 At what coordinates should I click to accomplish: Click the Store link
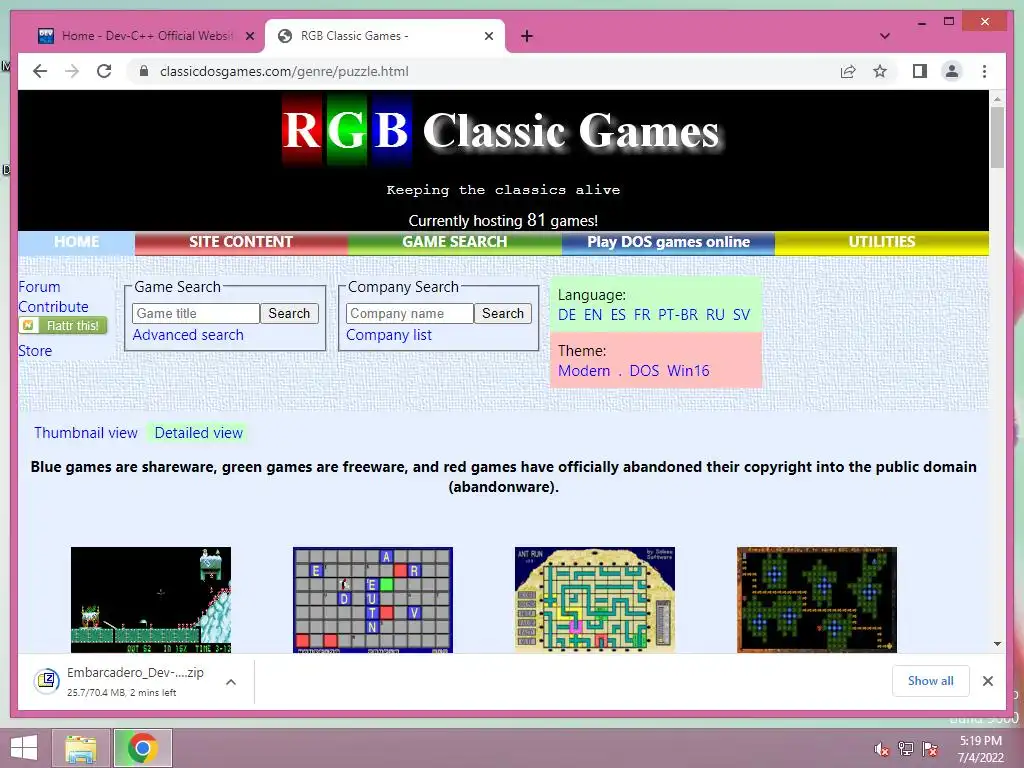tap(35, 351)
